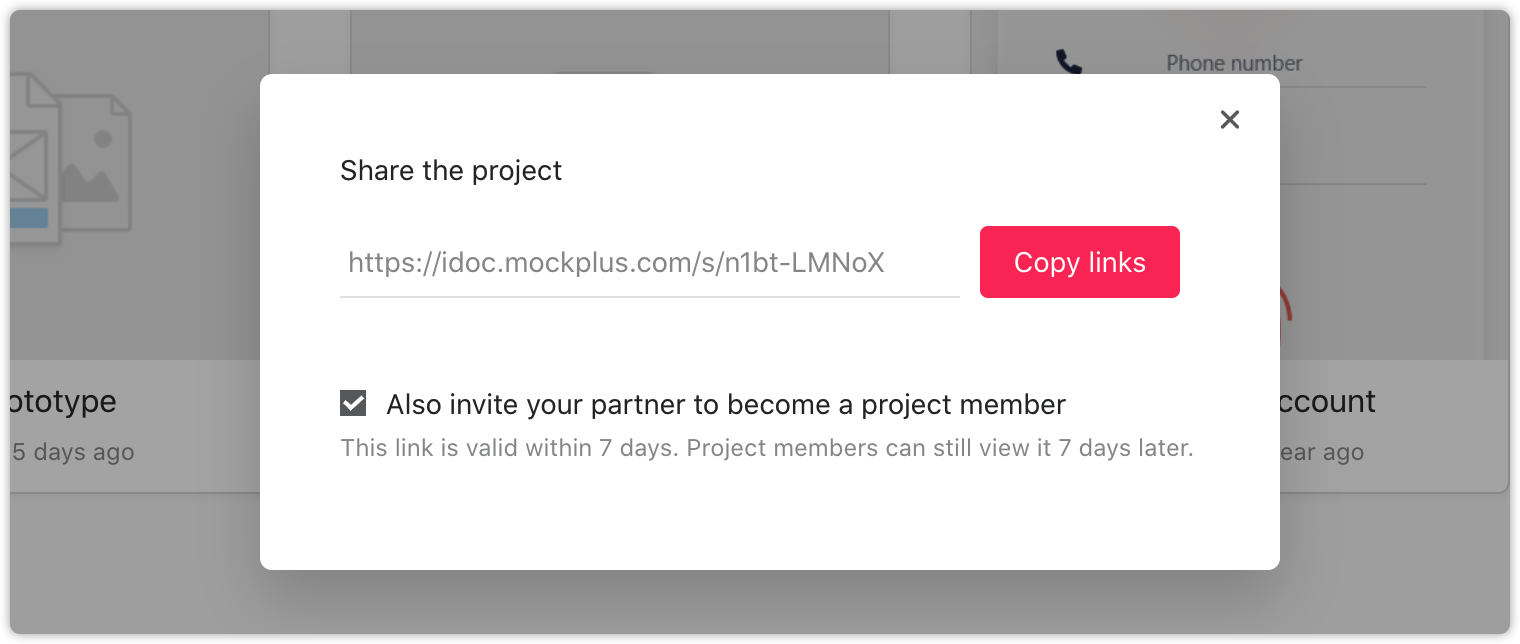This screenshot has width=1520, height=644.
Task: Click the link validity hint text
Action: (767, 448)
